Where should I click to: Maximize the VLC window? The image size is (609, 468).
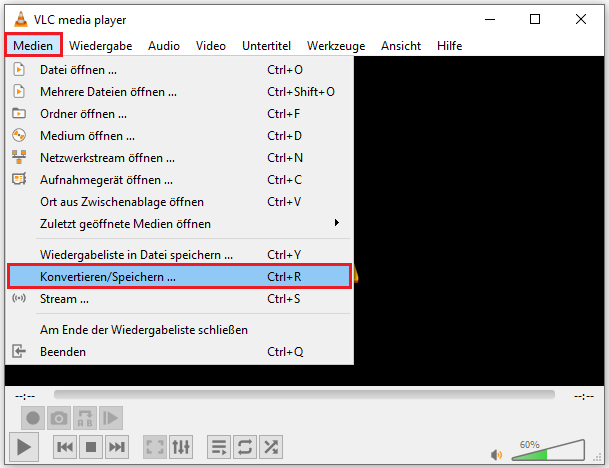(535, 19)
